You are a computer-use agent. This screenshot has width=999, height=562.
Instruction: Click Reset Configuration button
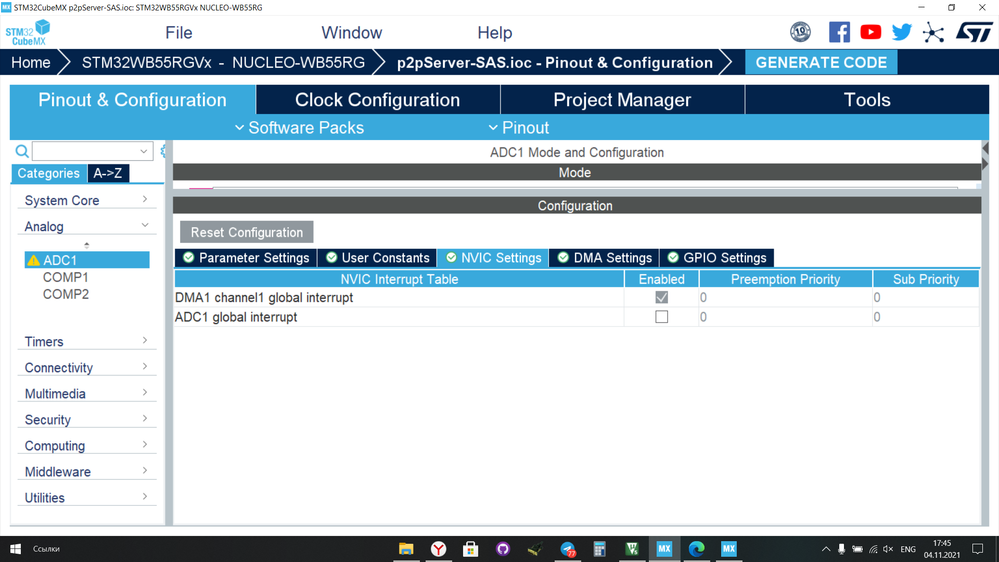pyautogui.click(x=247, y=232)
